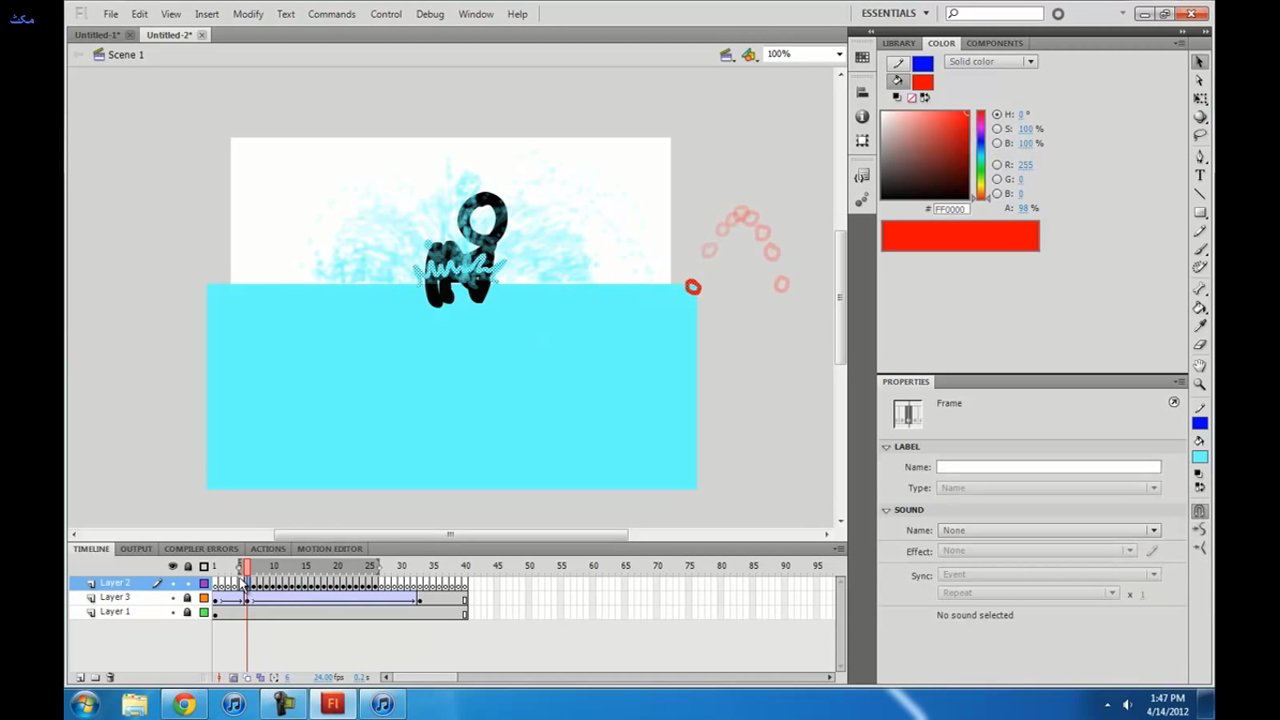
Task: Select the Eraser tool
Action: point(1200,344)
